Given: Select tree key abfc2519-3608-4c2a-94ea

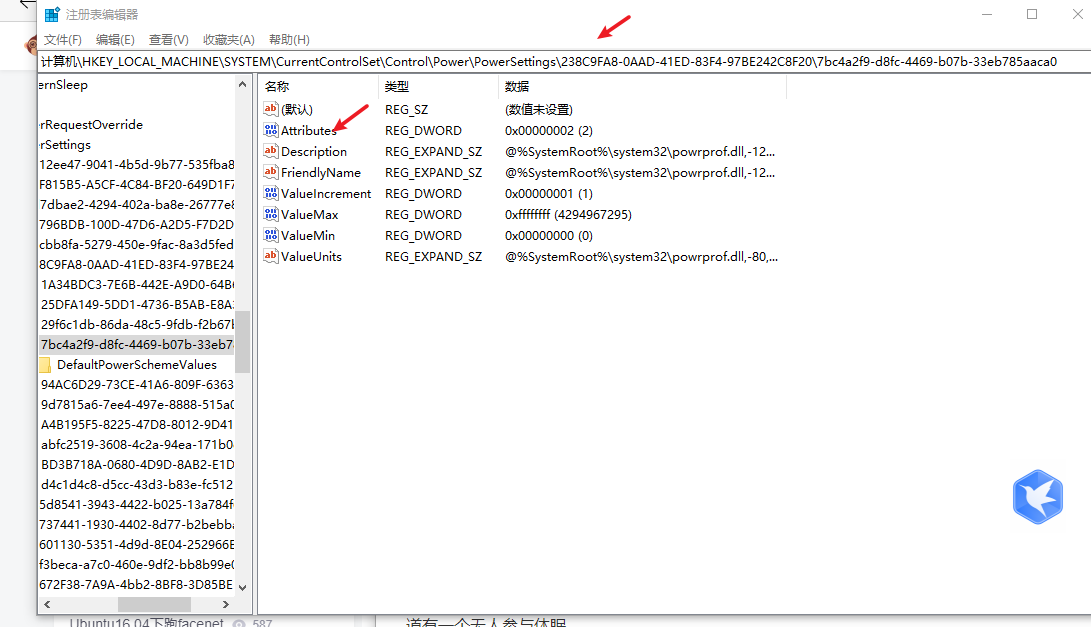Looking at the screenshot, I should 137,444.
